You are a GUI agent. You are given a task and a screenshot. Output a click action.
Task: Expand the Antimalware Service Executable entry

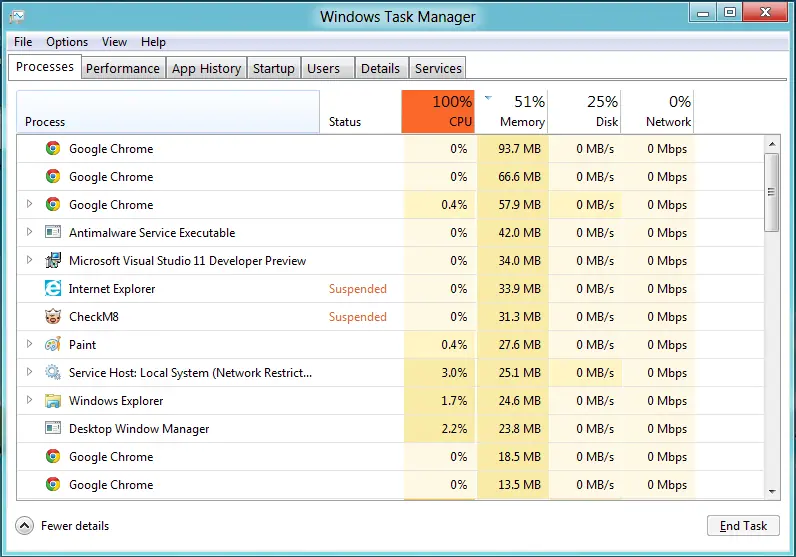(x=29, y=232)
